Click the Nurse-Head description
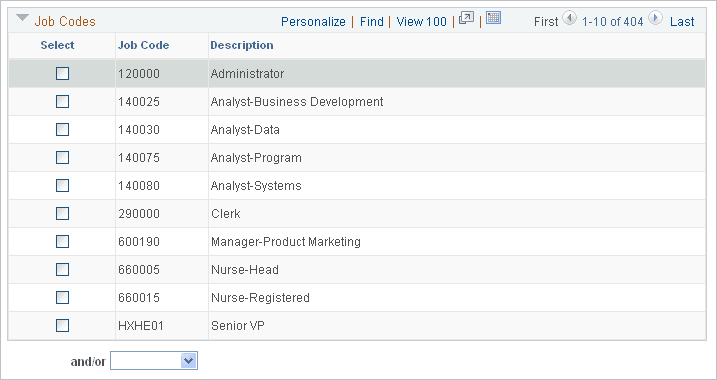Viewport: 717px width, 380px height. tap(245, 270)
